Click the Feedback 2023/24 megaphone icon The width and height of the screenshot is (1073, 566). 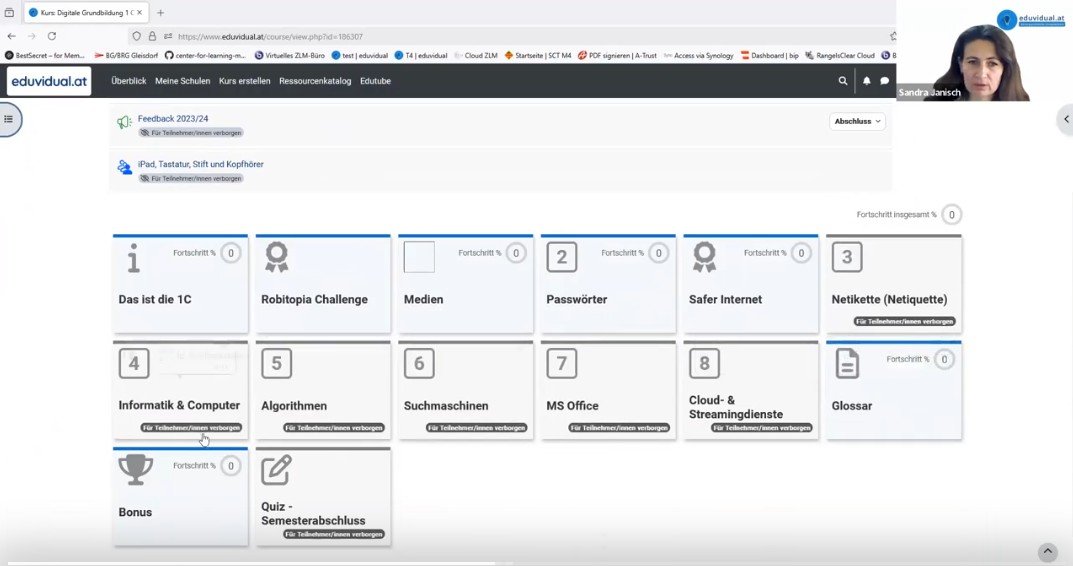pyautogui.click(x=124, y=122)
